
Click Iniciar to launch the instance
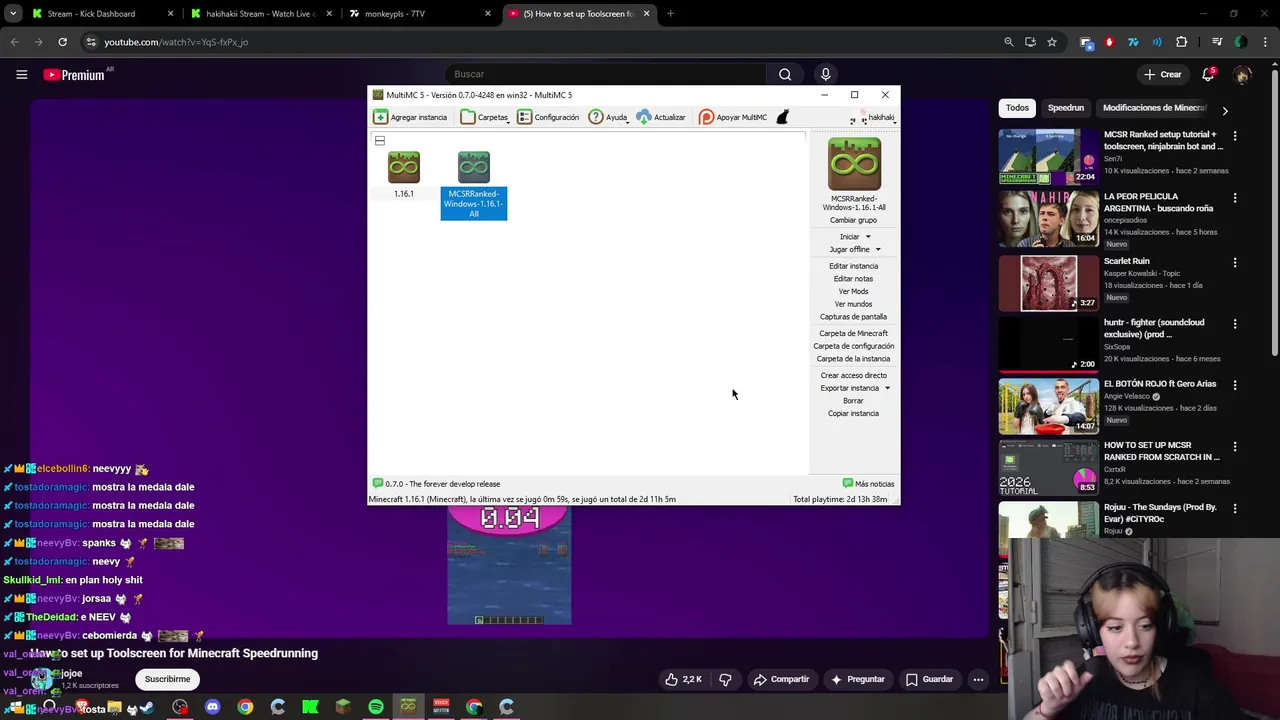pos(849,237)
